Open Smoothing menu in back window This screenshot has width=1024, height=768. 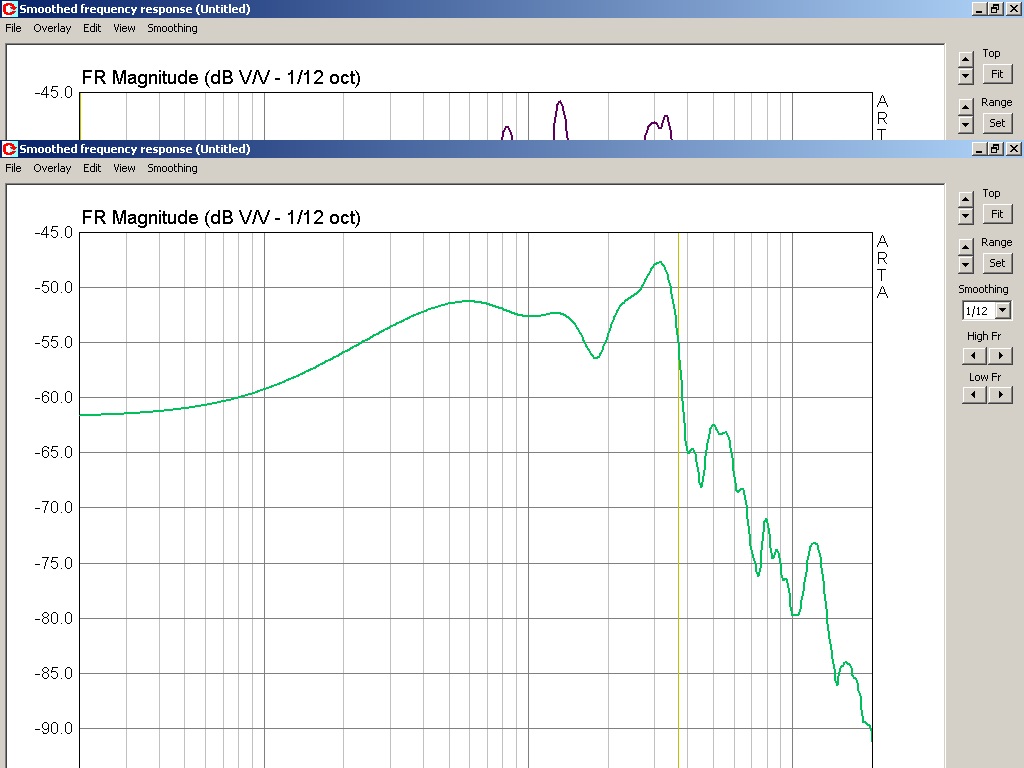pyautogui.click(x=172, y=28)
